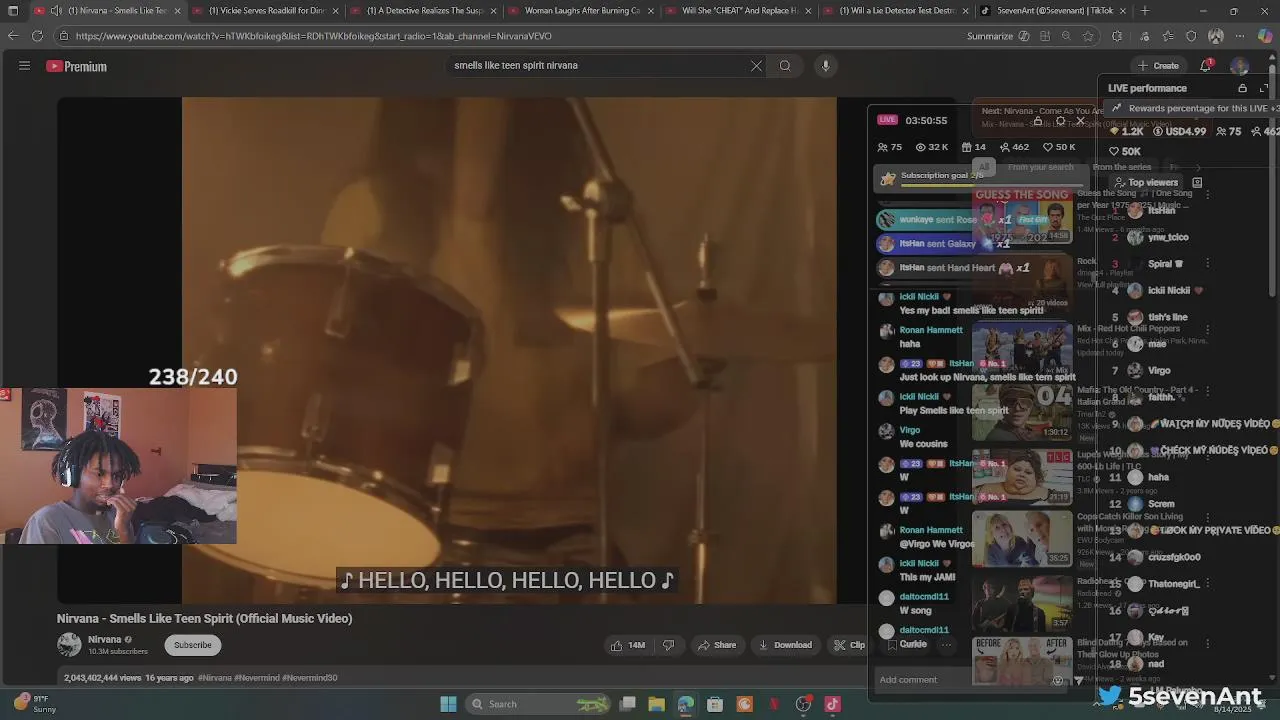Switch to A Detective Realizes The Suspect tab
The image size is (1280, 720).
click(425, 11)
